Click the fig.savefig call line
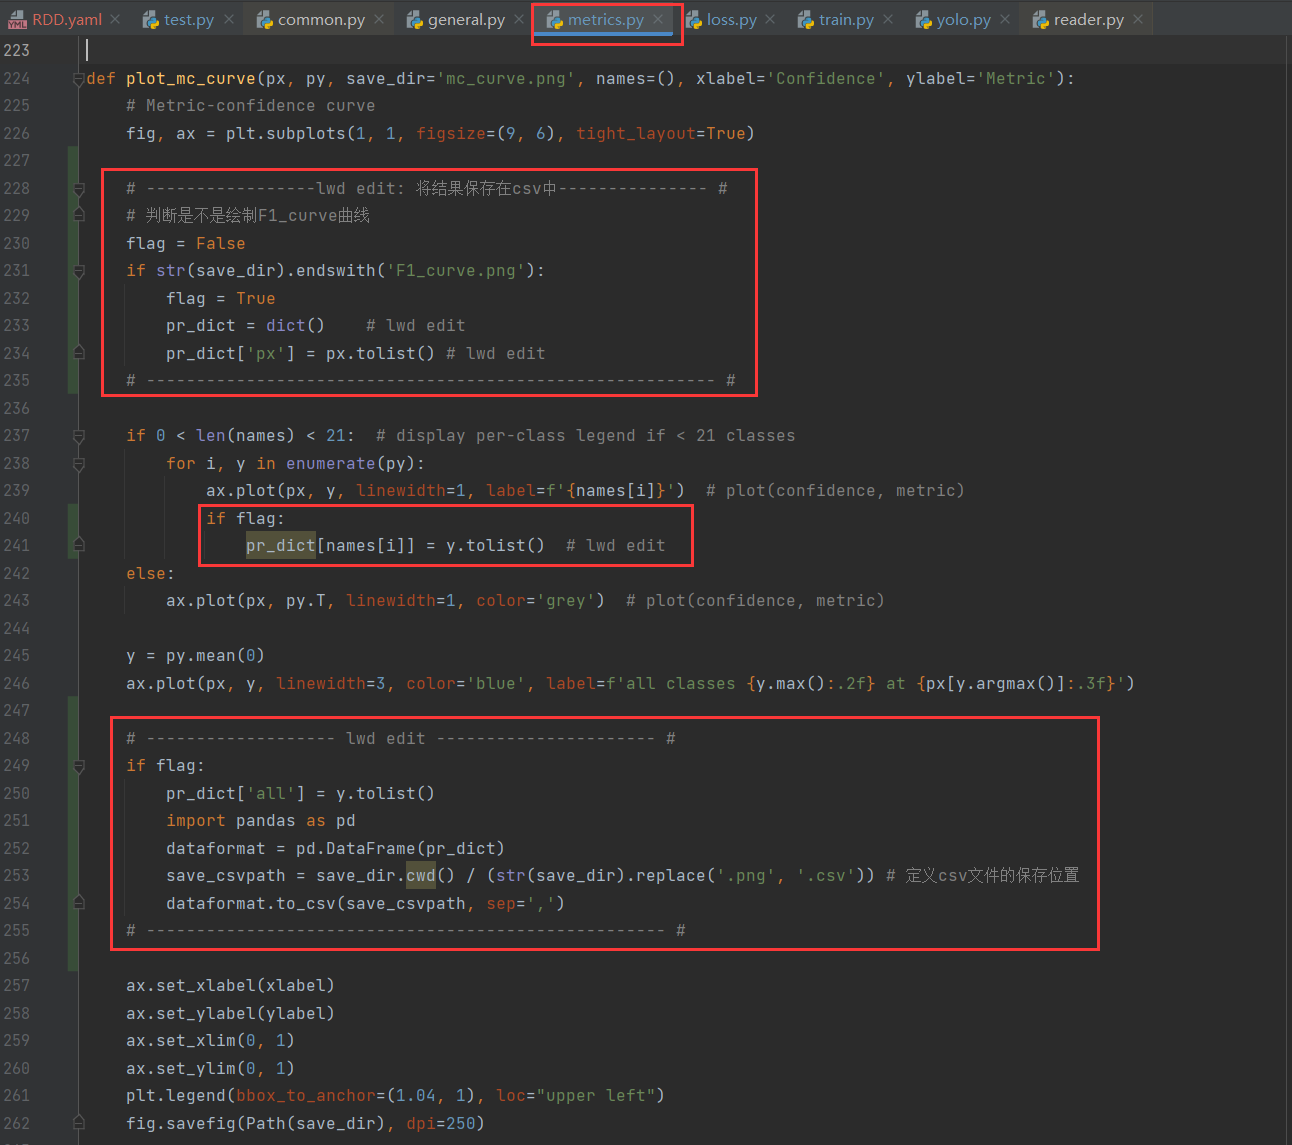Viewport: 1292px width, 1145px height. click(x=306, y=1123)
